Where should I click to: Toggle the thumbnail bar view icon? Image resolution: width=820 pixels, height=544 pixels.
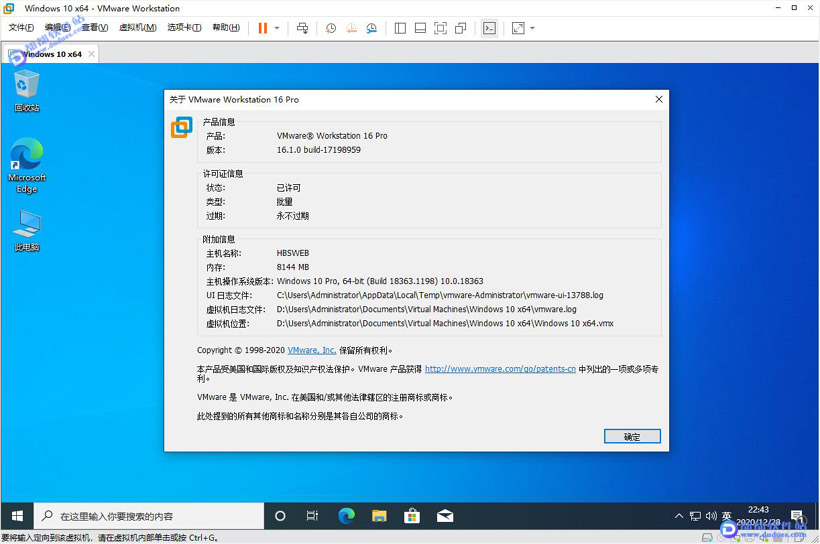420,28
